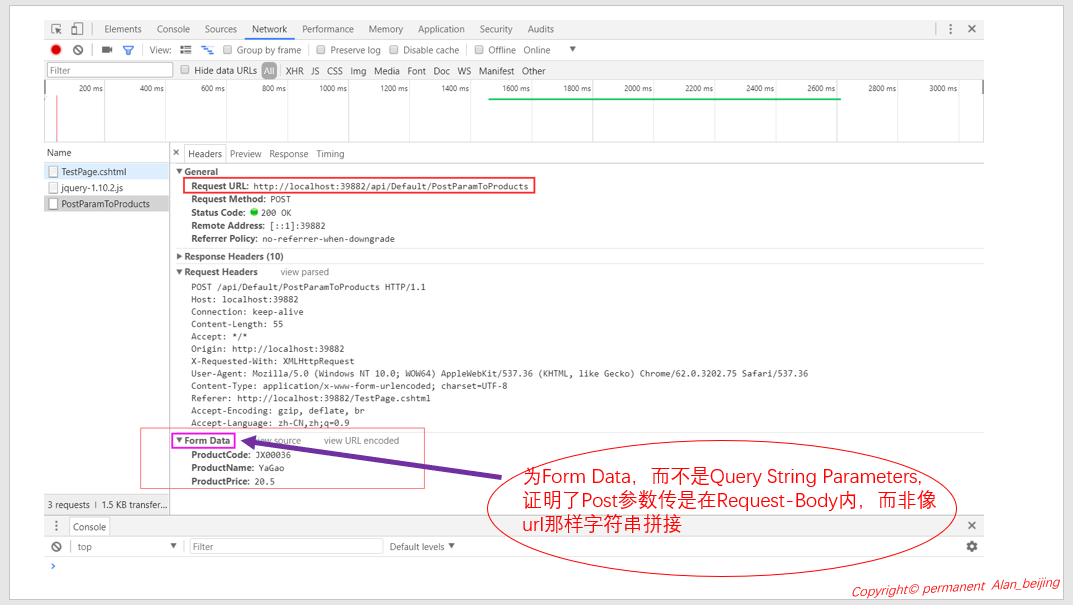Select the Console drawer tab
The width and height of the screenshot is (1073, 605).
coord(89,526)
